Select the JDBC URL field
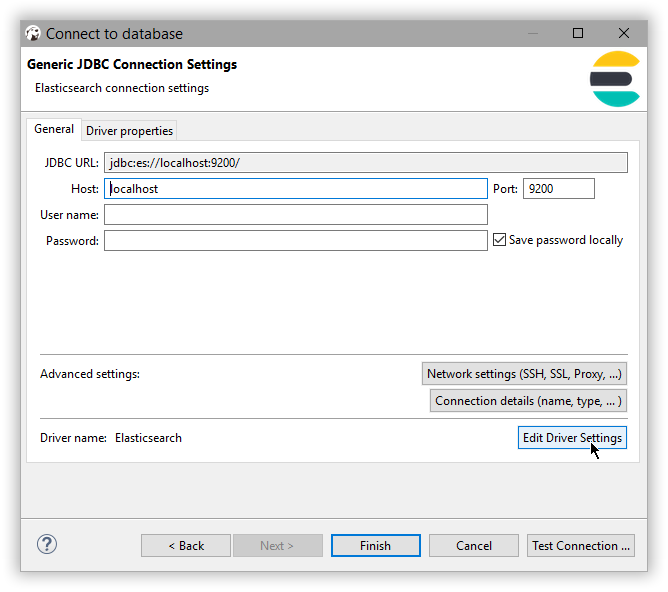 (x=365, y=162)
